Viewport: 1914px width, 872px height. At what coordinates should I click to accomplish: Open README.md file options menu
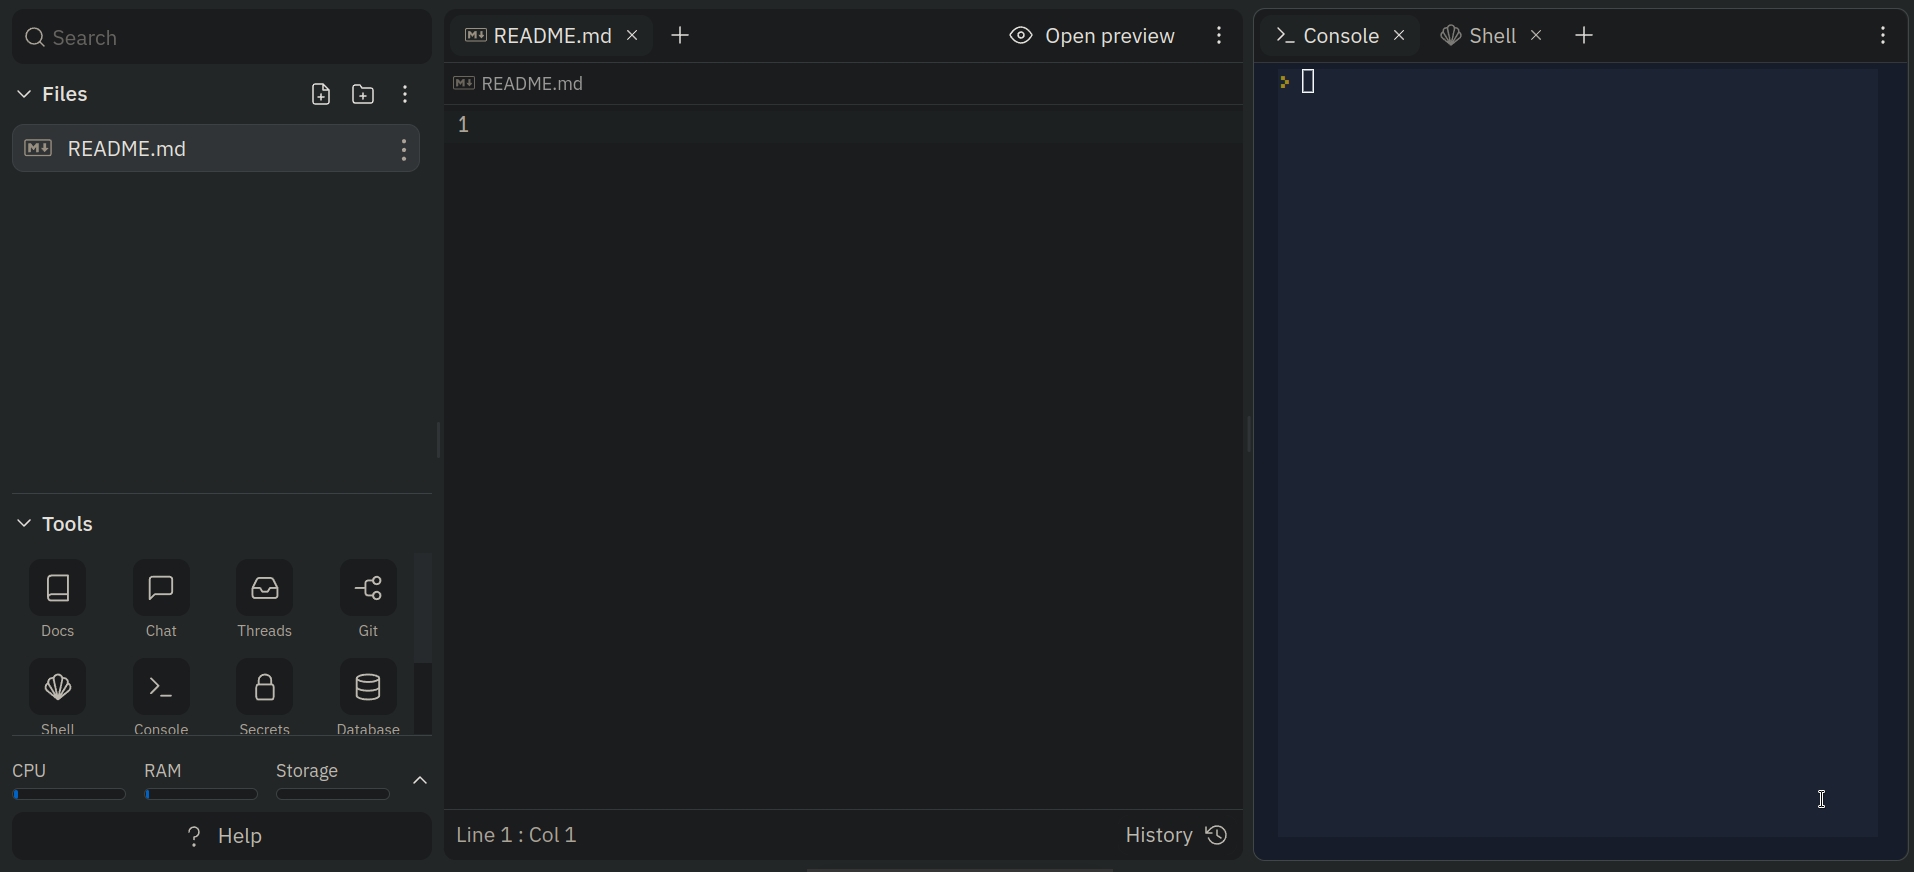(404, 149)
